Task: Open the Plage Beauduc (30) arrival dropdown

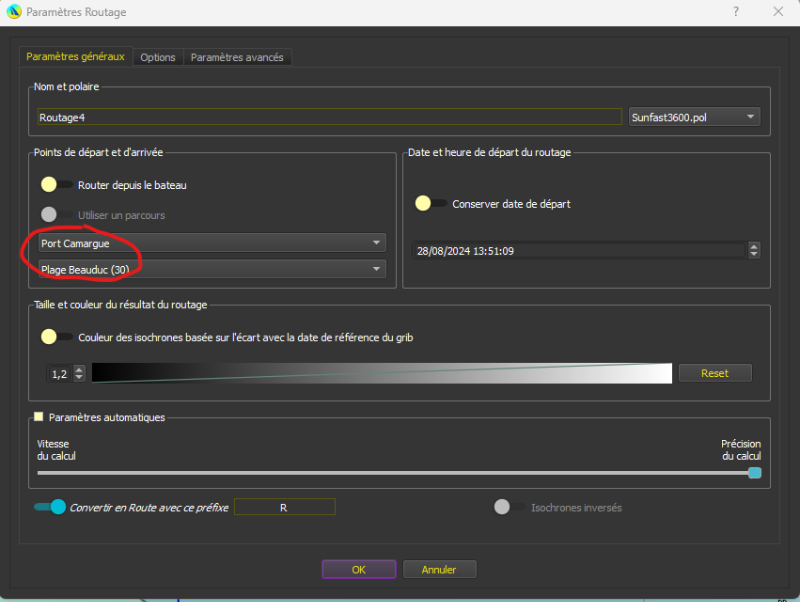Action: (212, 269)
